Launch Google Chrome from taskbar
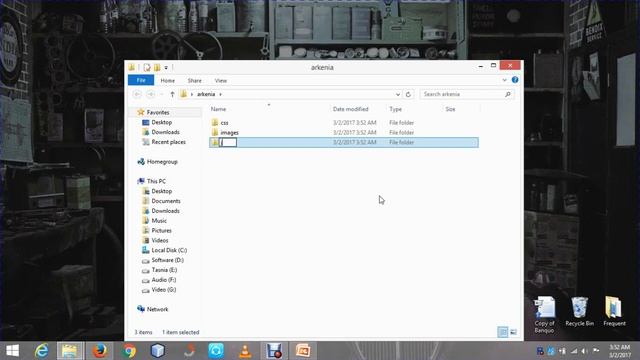This screenshot has height=360, width=640. (129, 351)
